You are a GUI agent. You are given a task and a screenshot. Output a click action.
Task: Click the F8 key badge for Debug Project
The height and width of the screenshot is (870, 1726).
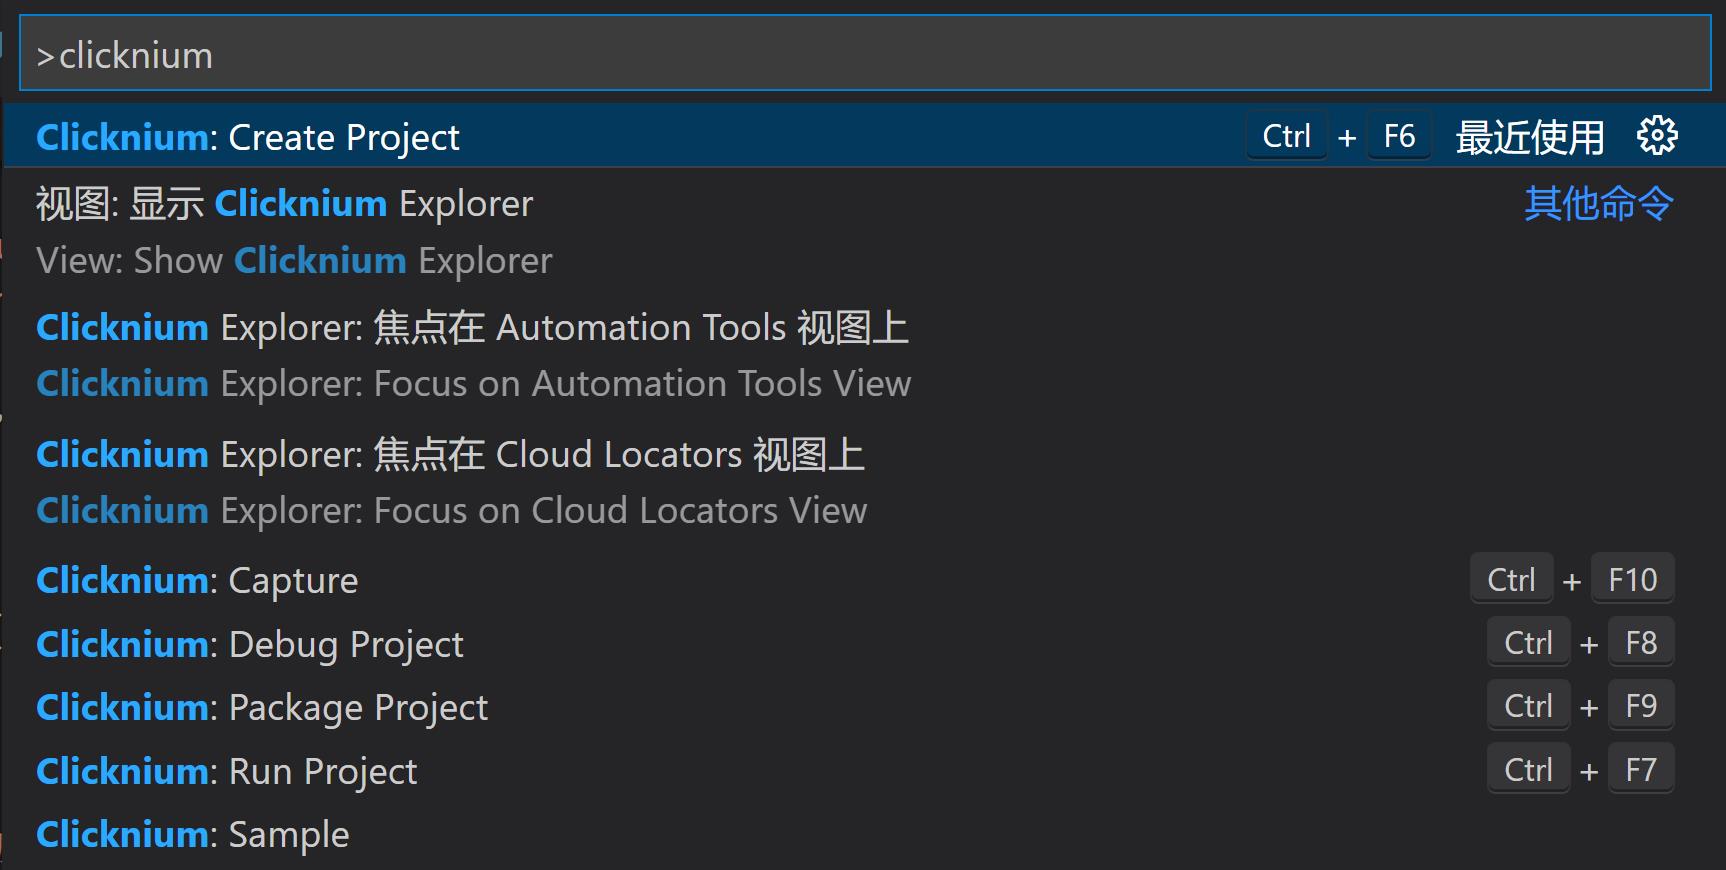(x=1641, y=642)
